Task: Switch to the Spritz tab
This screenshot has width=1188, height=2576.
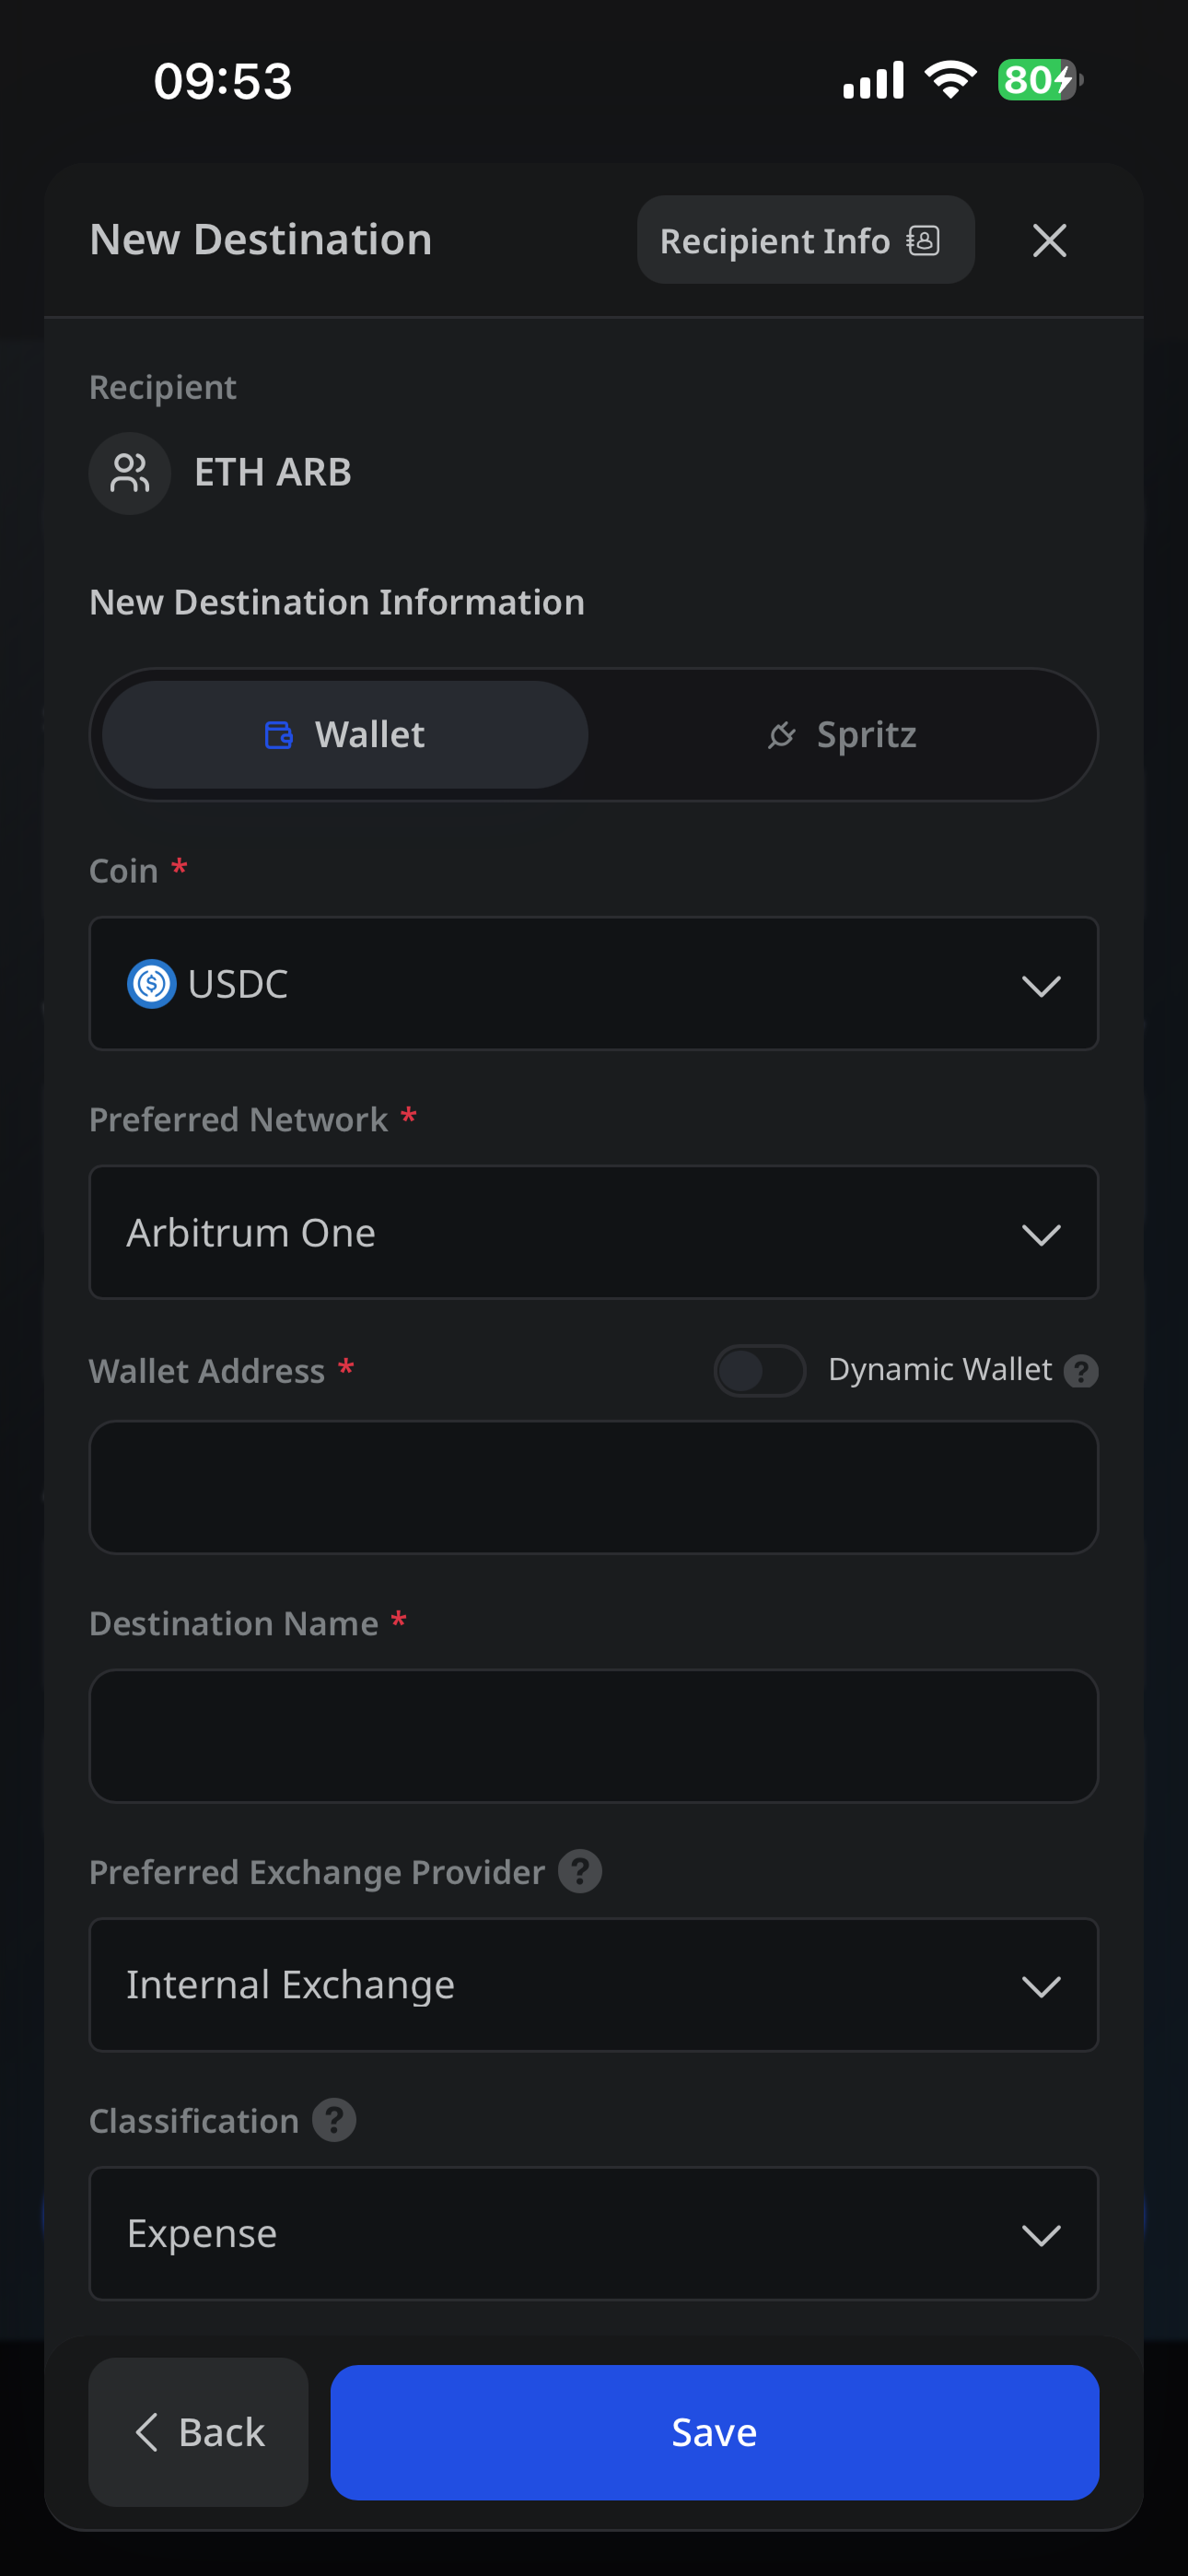Action: pos(842,735)
